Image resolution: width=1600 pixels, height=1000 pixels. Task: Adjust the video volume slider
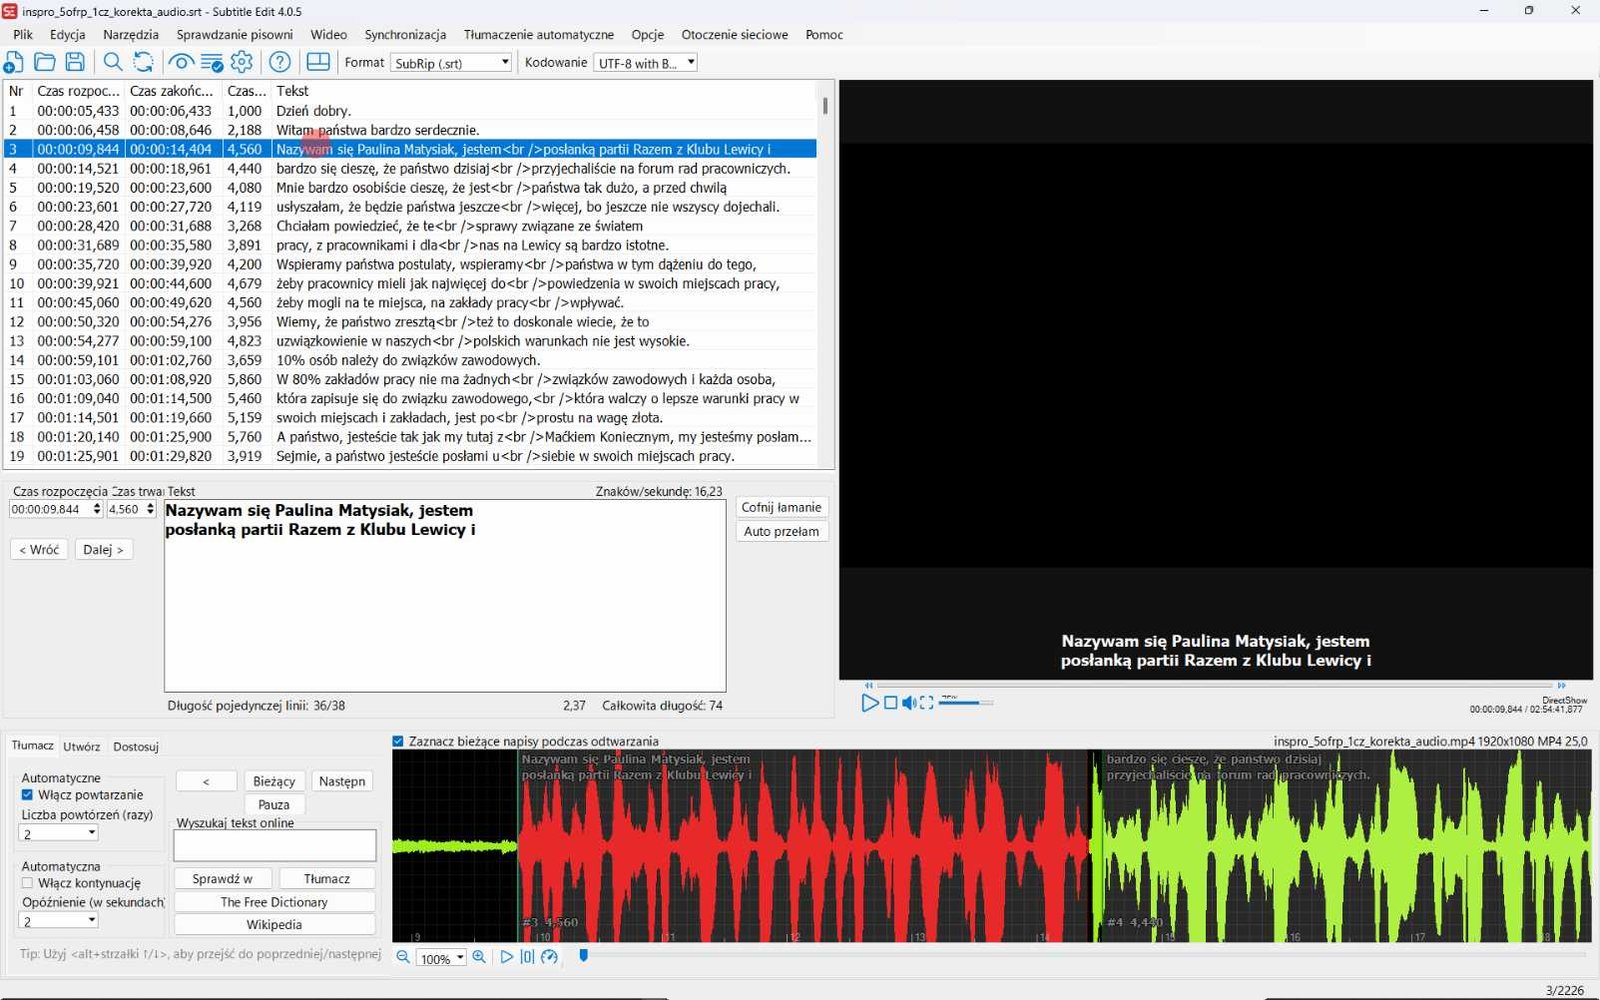click(965, 703)
